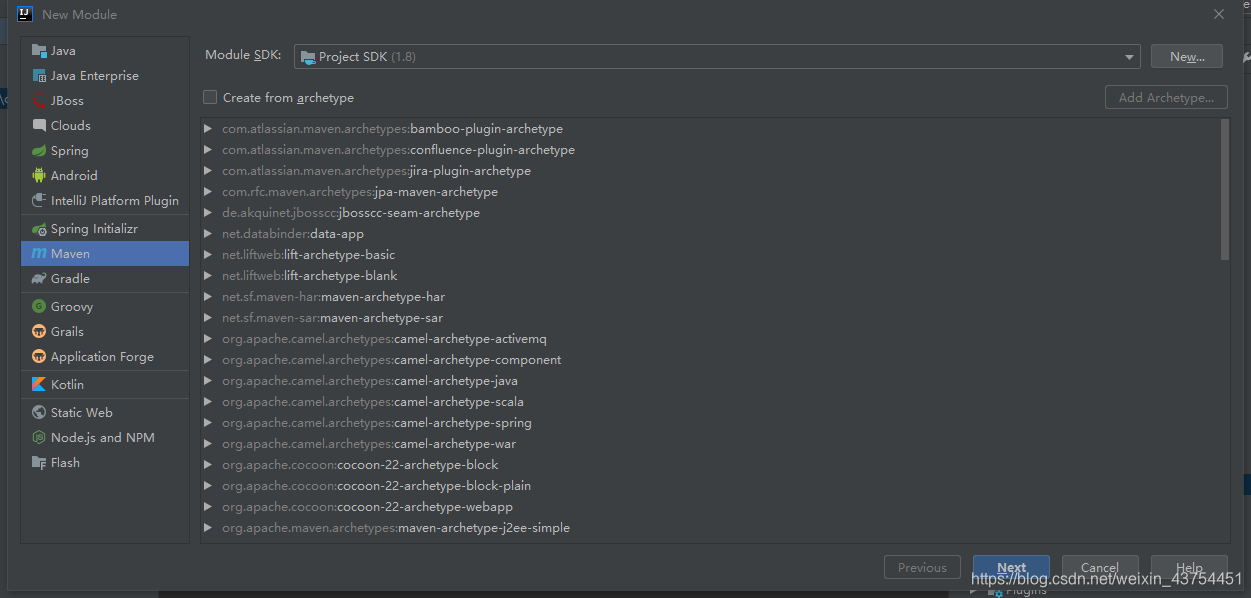Click the Java module type icon

(x=39, y=51)
